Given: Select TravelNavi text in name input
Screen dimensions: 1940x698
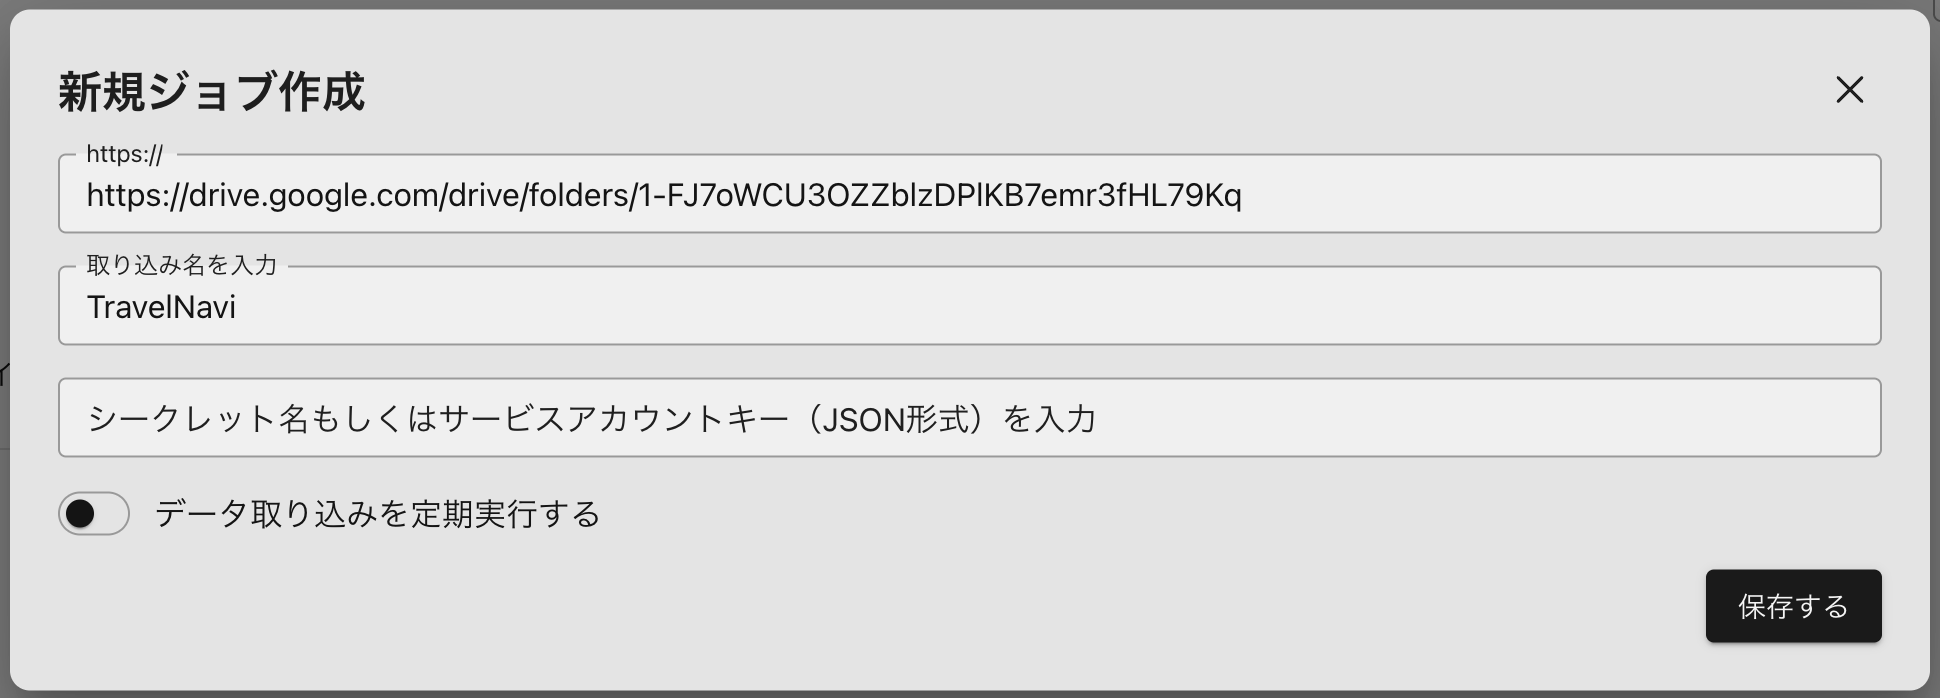Looking at the screenshot, I should pyautogui.click(x=162, y=307).
